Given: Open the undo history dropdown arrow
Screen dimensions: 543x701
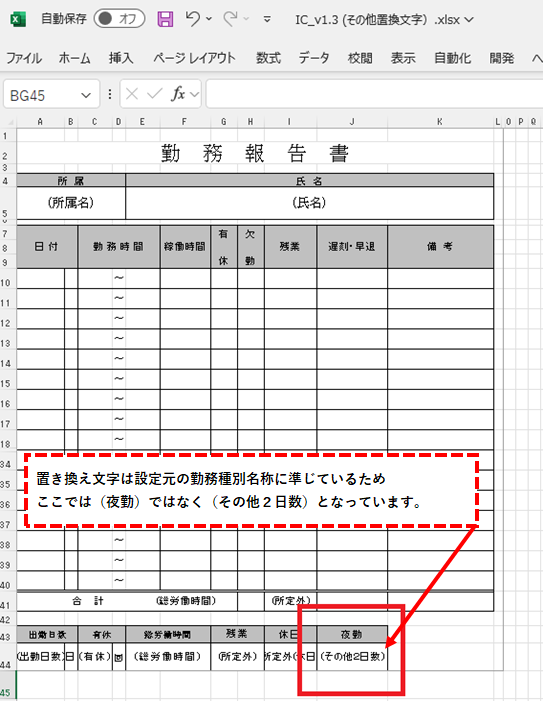Looking at the screenshot, I should (x=209, y=19).
